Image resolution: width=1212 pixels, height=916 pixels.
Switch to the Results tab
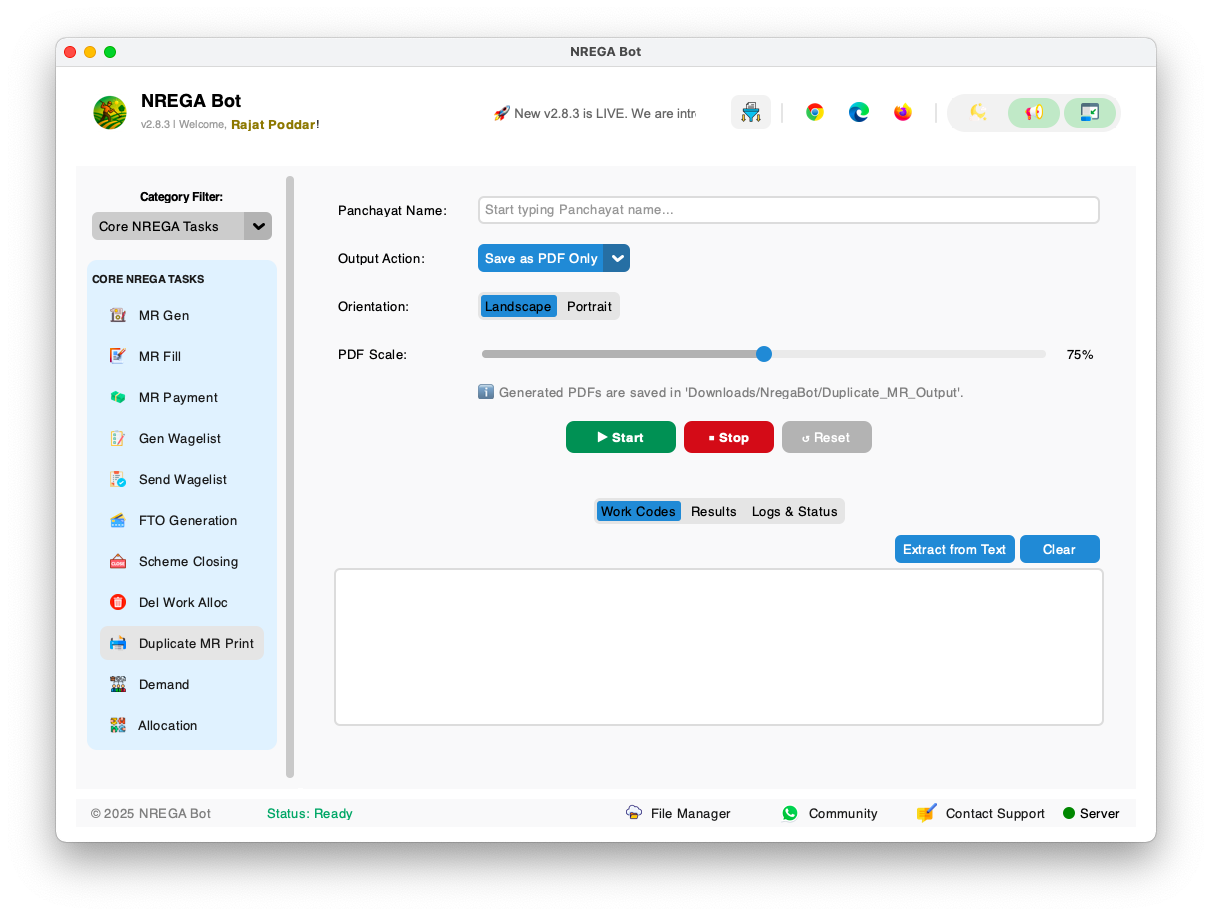[x=714, y=511]
